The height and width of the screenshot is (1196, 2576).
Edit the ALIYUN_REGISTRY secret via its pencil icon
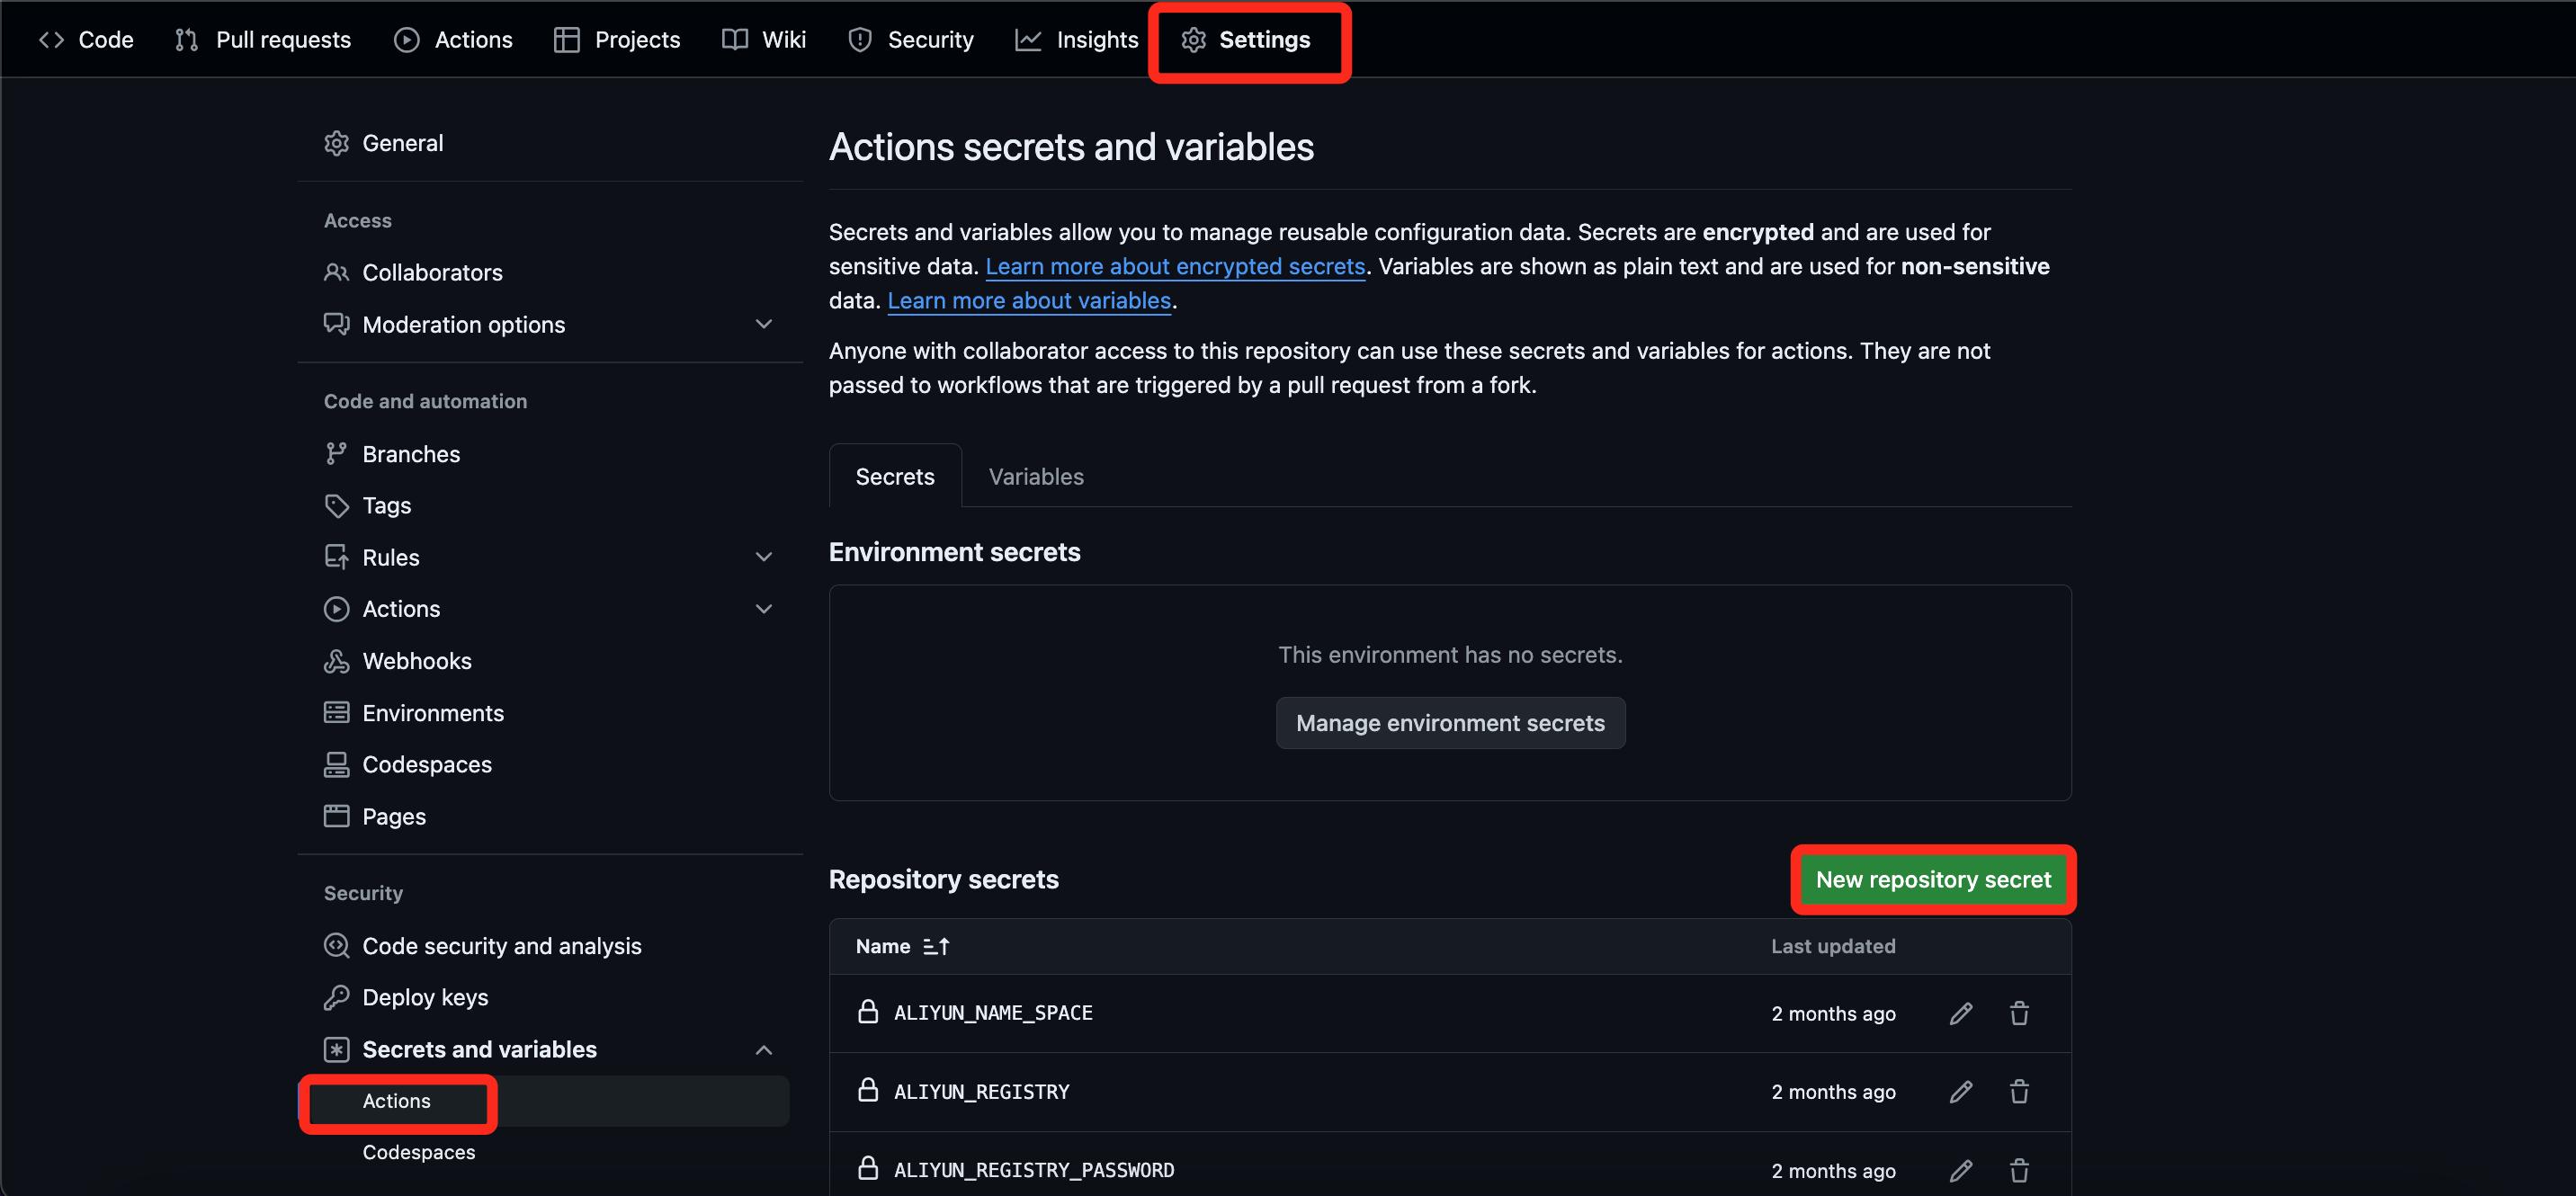pyautogui.click(x=1960, y=1091)
